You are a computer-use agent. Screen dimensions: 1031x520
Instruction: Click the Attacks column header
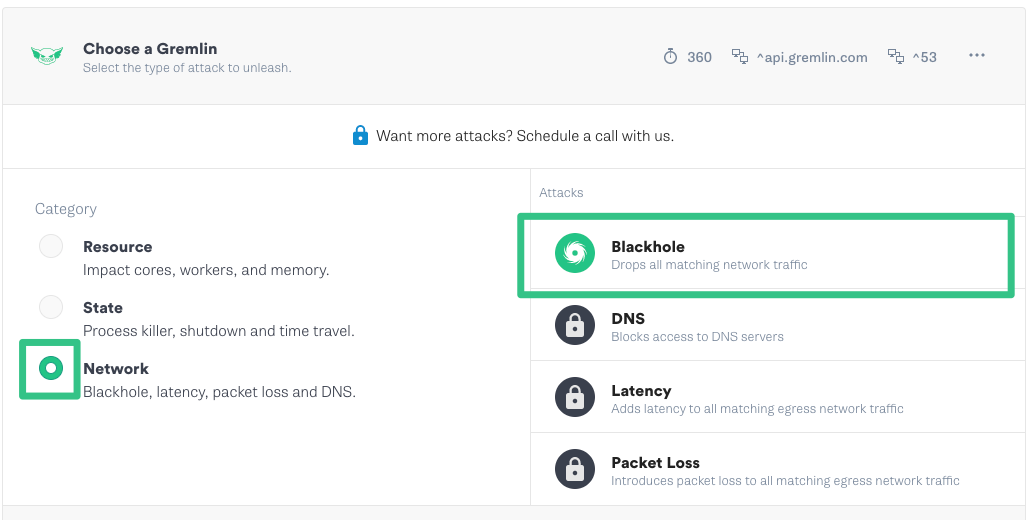(561, 193)
